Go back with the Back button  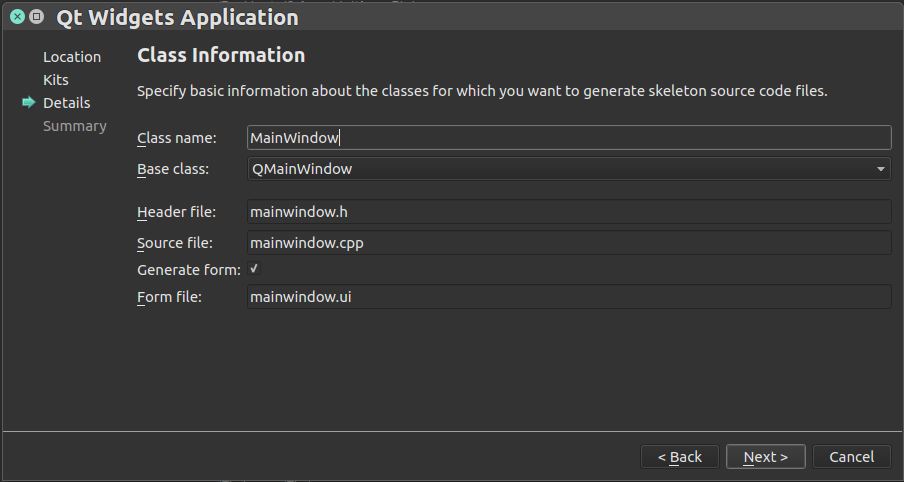pyautogui.click(x=680, y=457)
